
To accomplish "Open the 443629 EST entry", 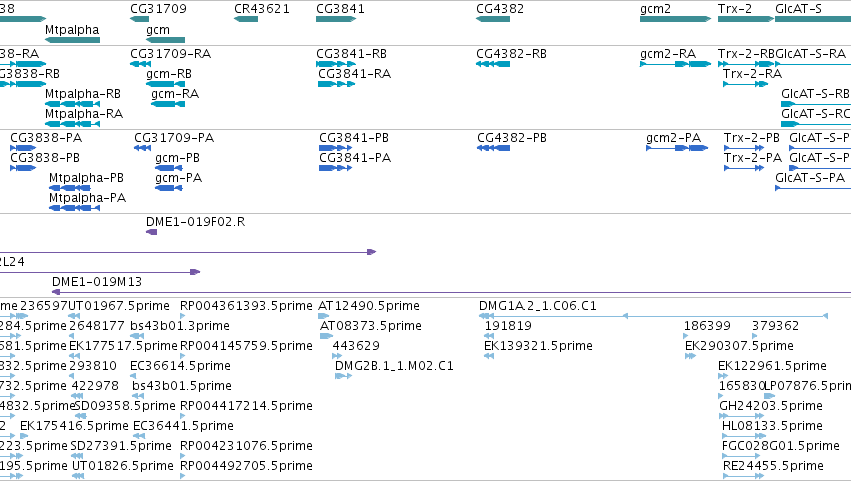I will coord(337,356).
